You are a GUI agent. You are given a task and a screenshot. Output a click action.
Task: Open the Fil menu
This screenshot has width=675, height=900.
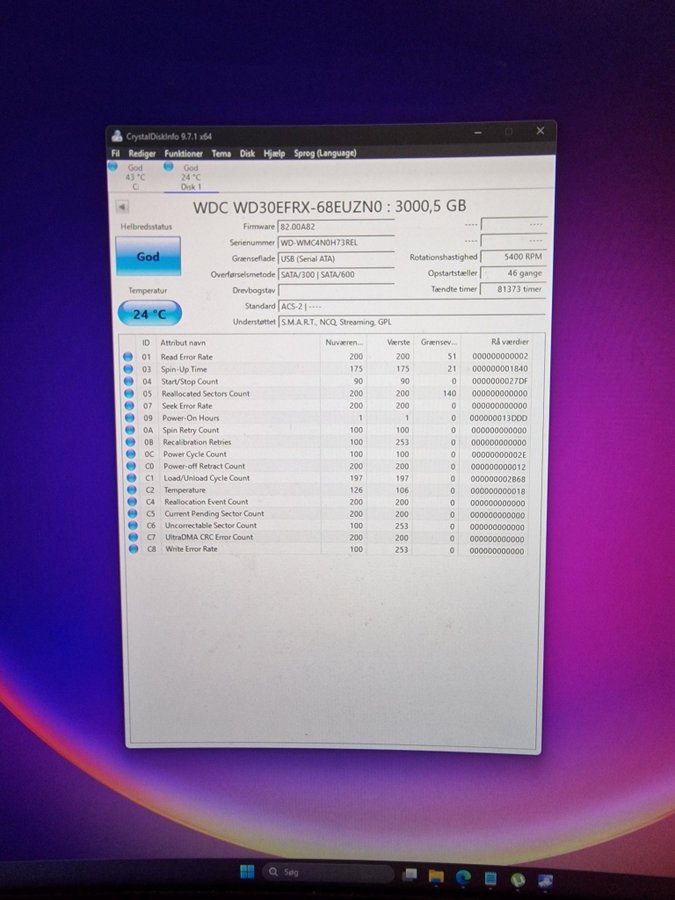click(x=116, y=154)
